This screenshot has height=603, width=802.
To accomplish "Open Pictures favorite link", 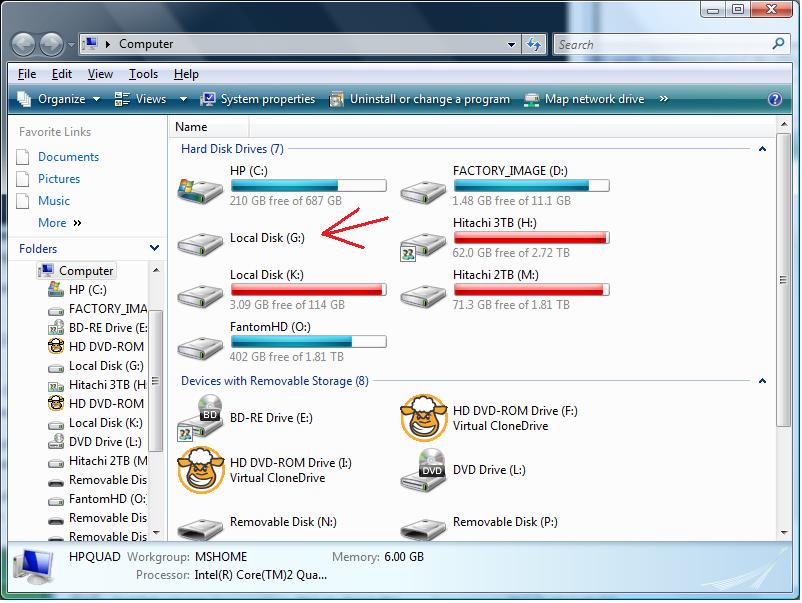I will tap(59, 179).
